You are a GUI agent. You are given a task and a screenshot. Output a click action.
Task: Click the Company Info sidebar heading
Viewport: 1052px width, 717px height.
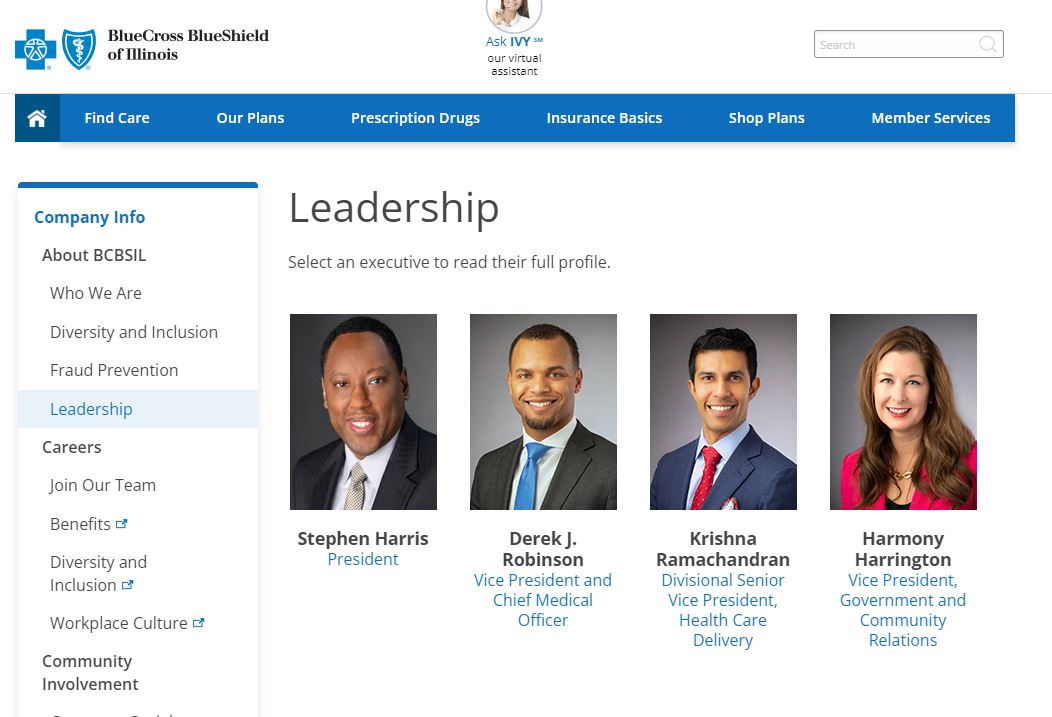tap(89, 217)
